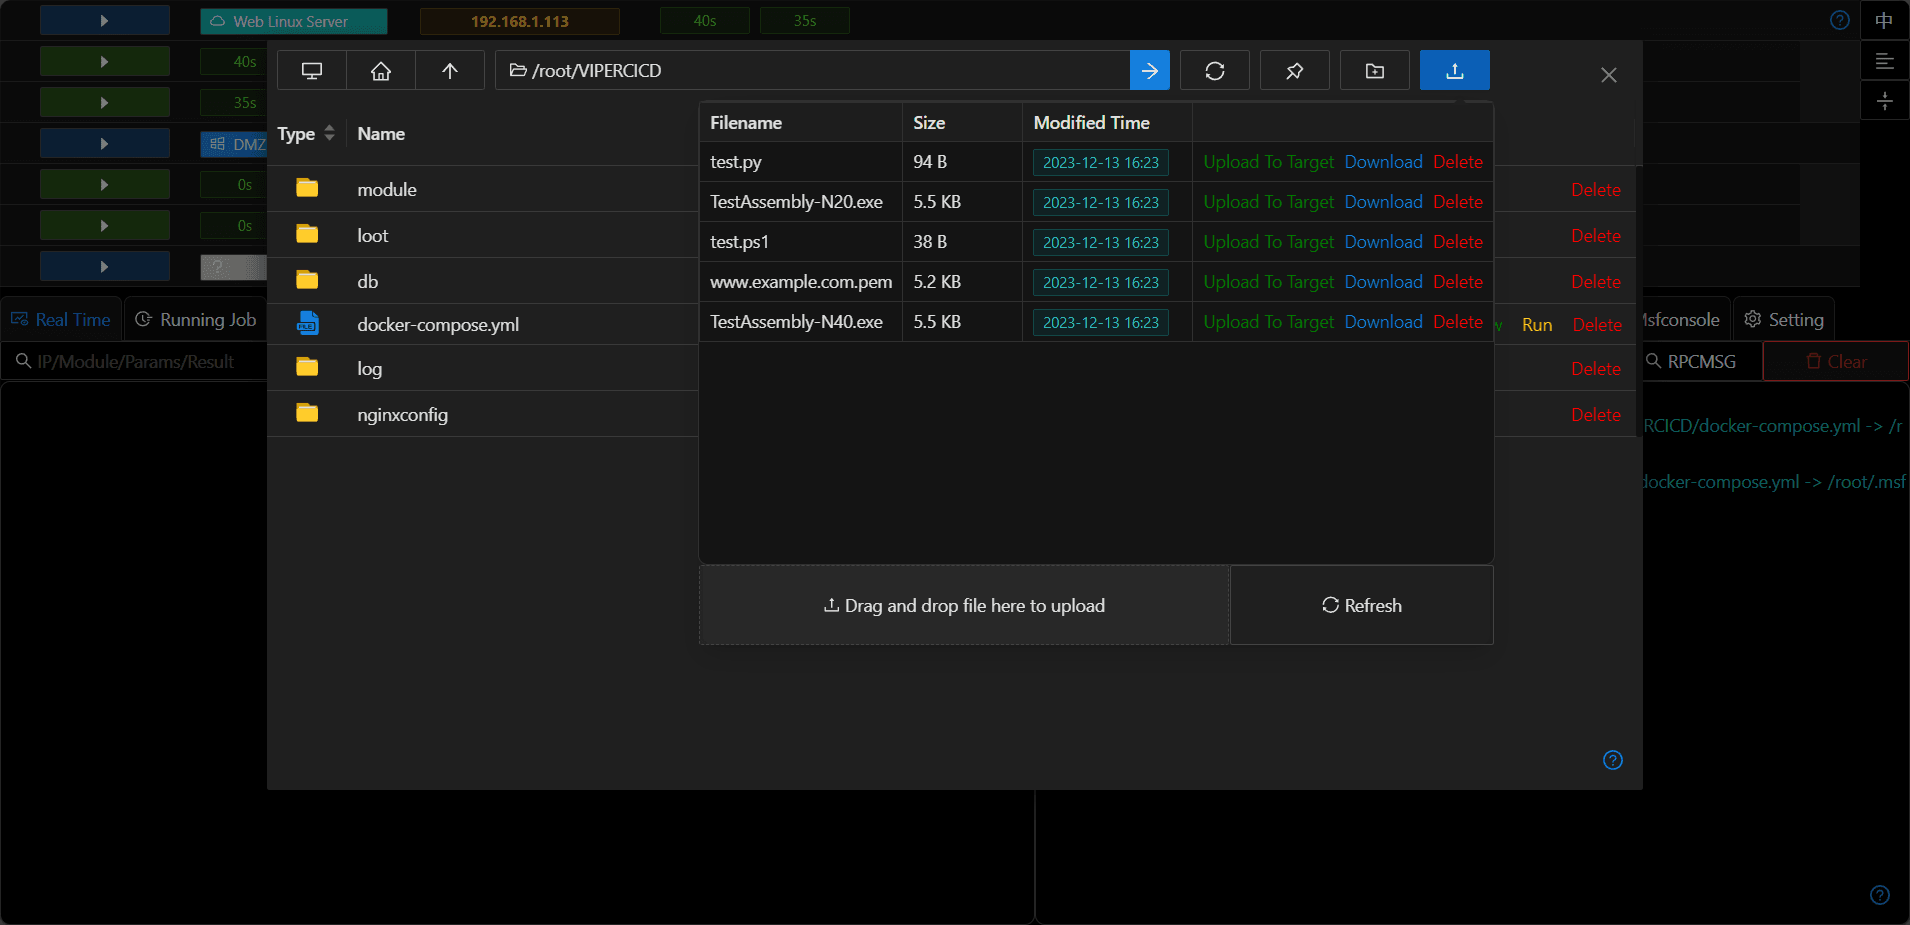The image size is (1910, 925).
Task: Switch to the Running Job tab
Action: click(196, 320)
